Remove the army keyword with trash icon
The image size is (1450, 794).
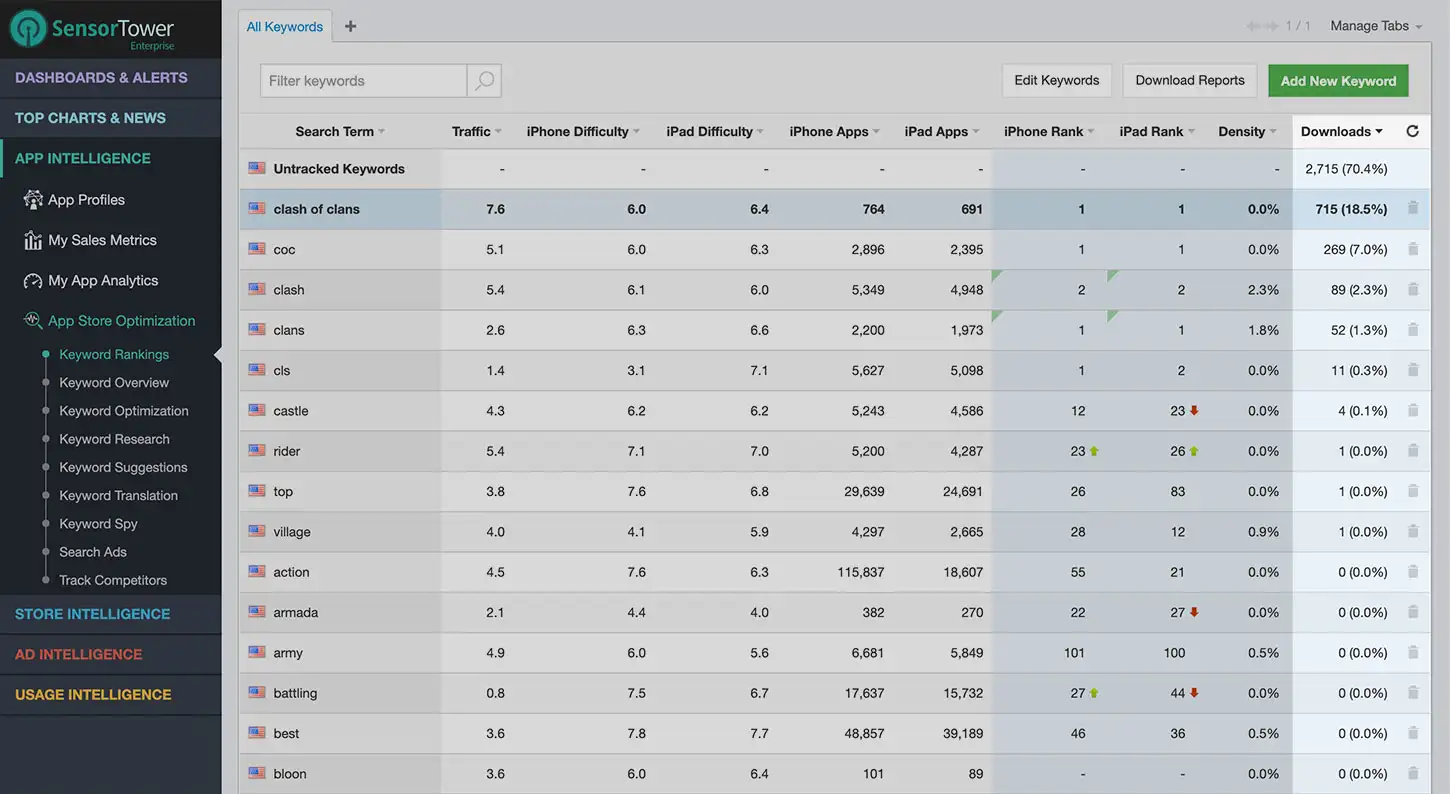click(1413, 652)
